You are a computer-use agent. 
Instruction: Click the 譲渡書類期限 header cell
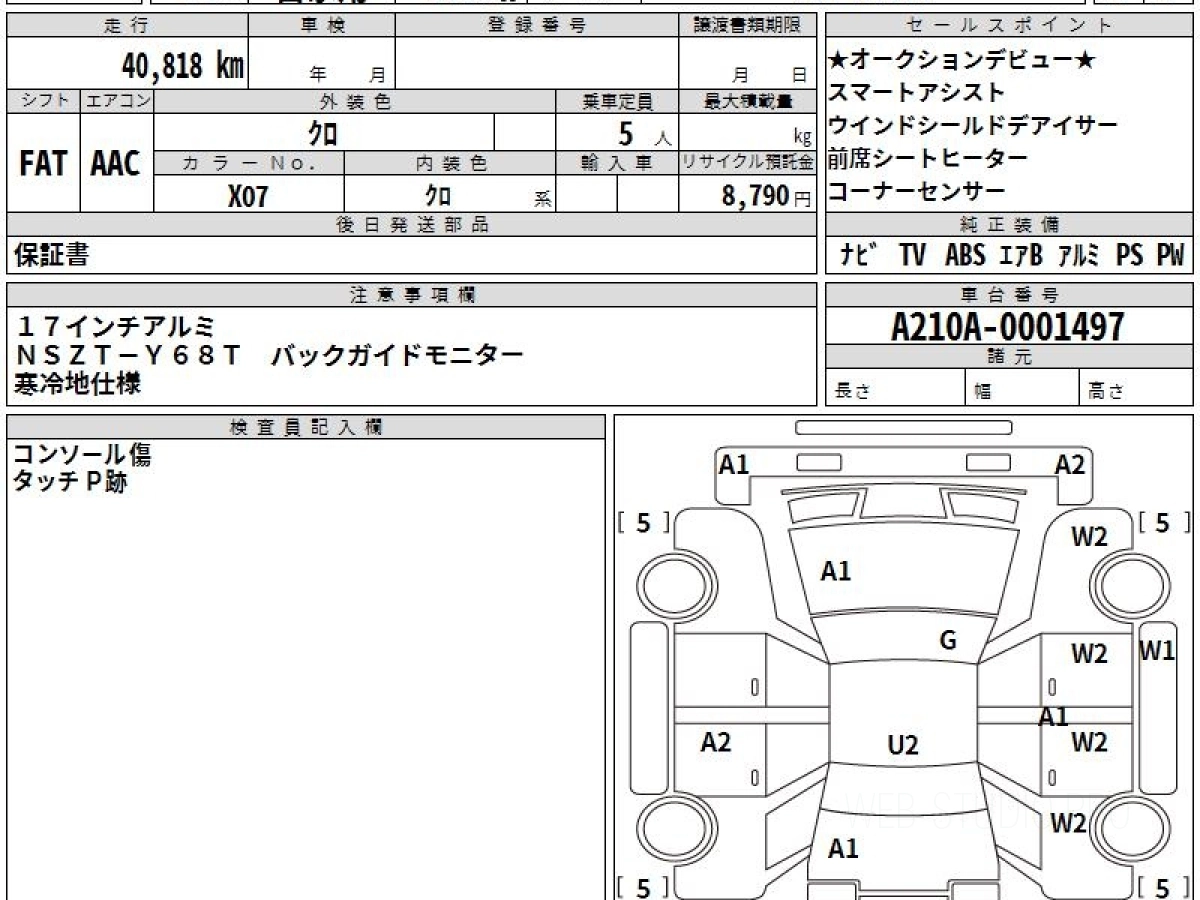(x=748, y=26)
